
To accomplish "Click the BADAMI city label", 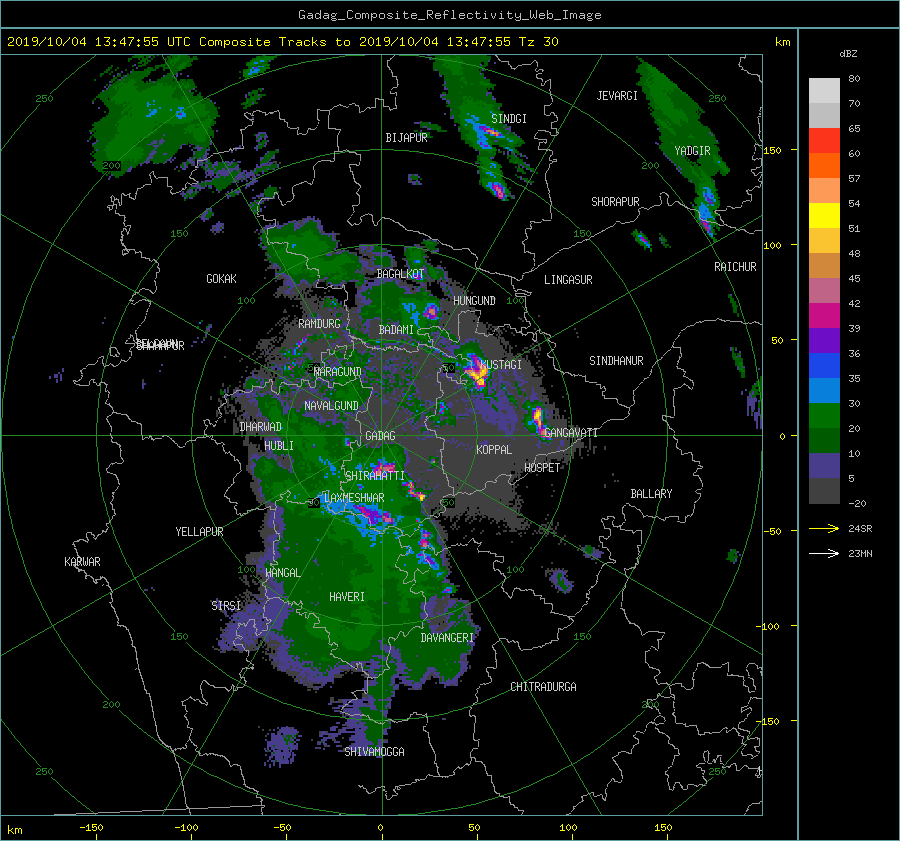I will (x=396, y=330).
